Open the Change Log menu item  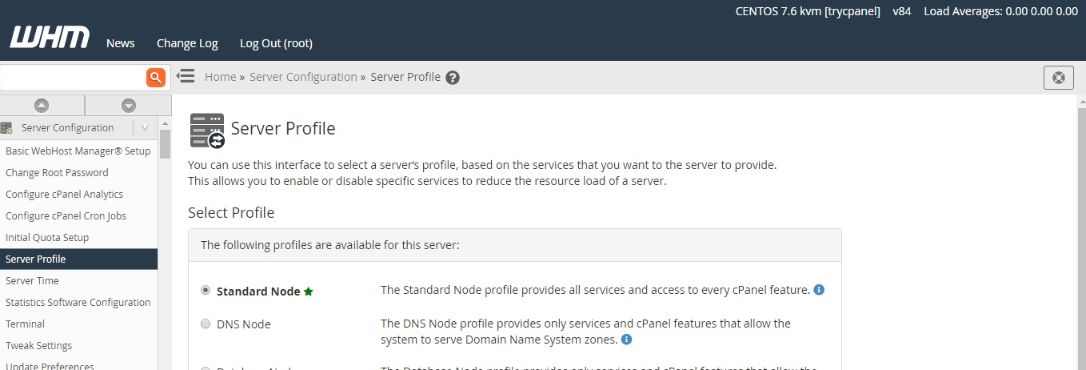(187, 43)
